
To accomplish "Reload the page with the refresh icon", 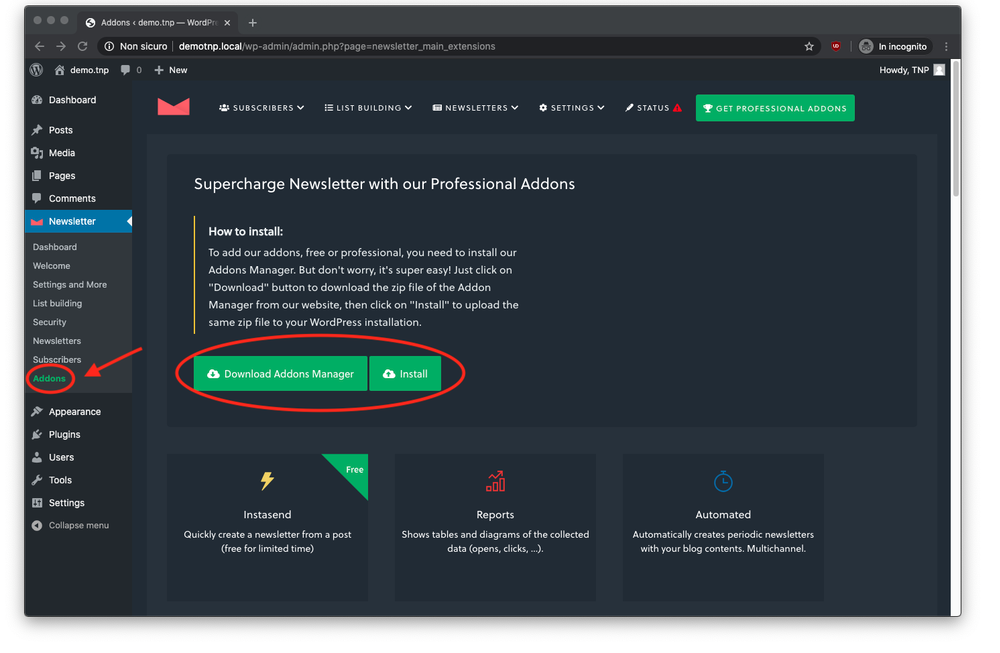I will (82, 47).
